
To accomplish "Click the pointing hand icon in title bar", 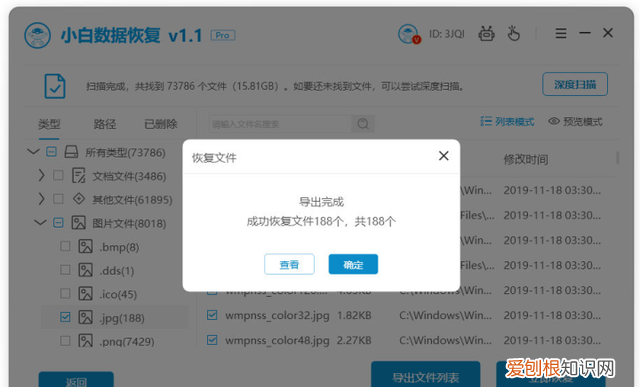I will [x=513, y=33].
